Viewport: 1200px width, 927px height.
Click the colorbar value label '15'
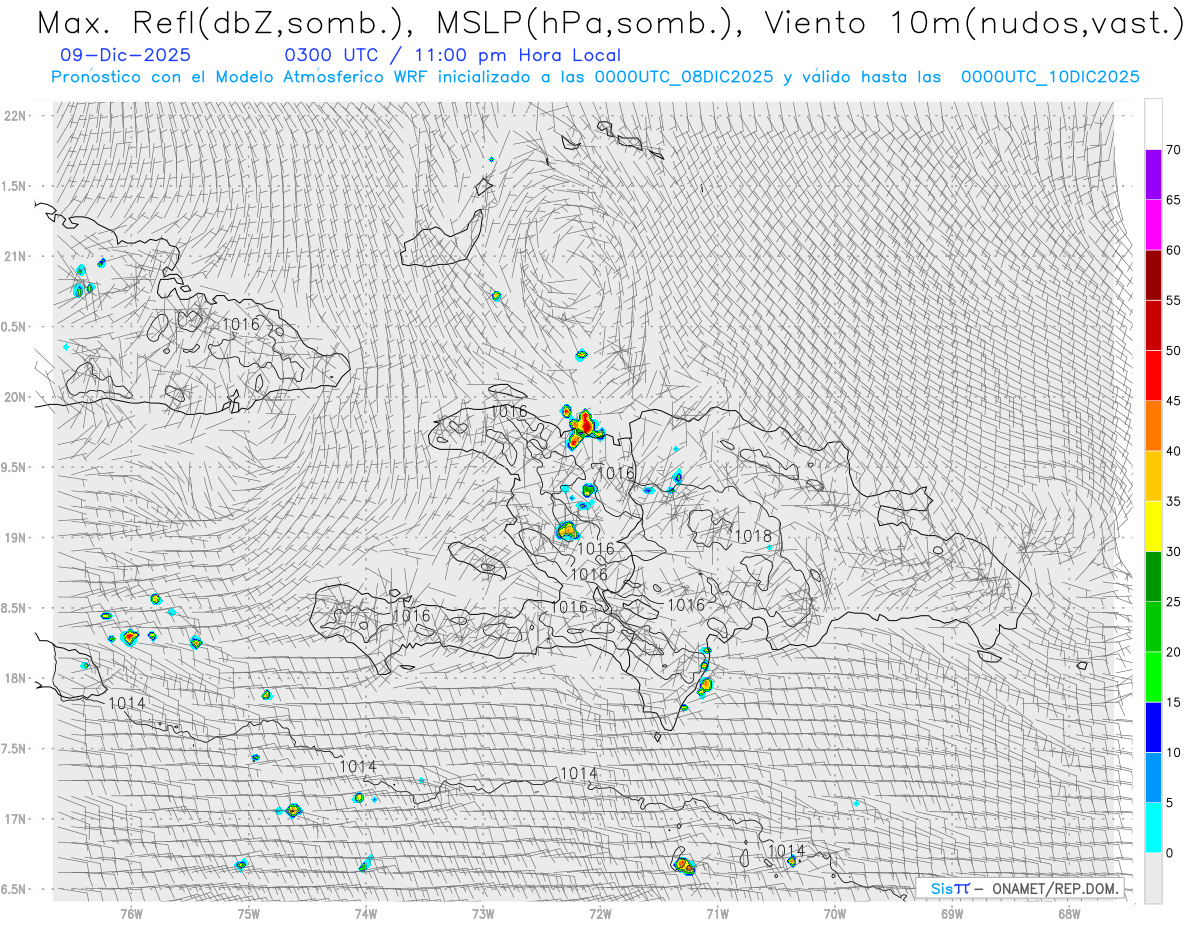click(x=1173, y=702)
